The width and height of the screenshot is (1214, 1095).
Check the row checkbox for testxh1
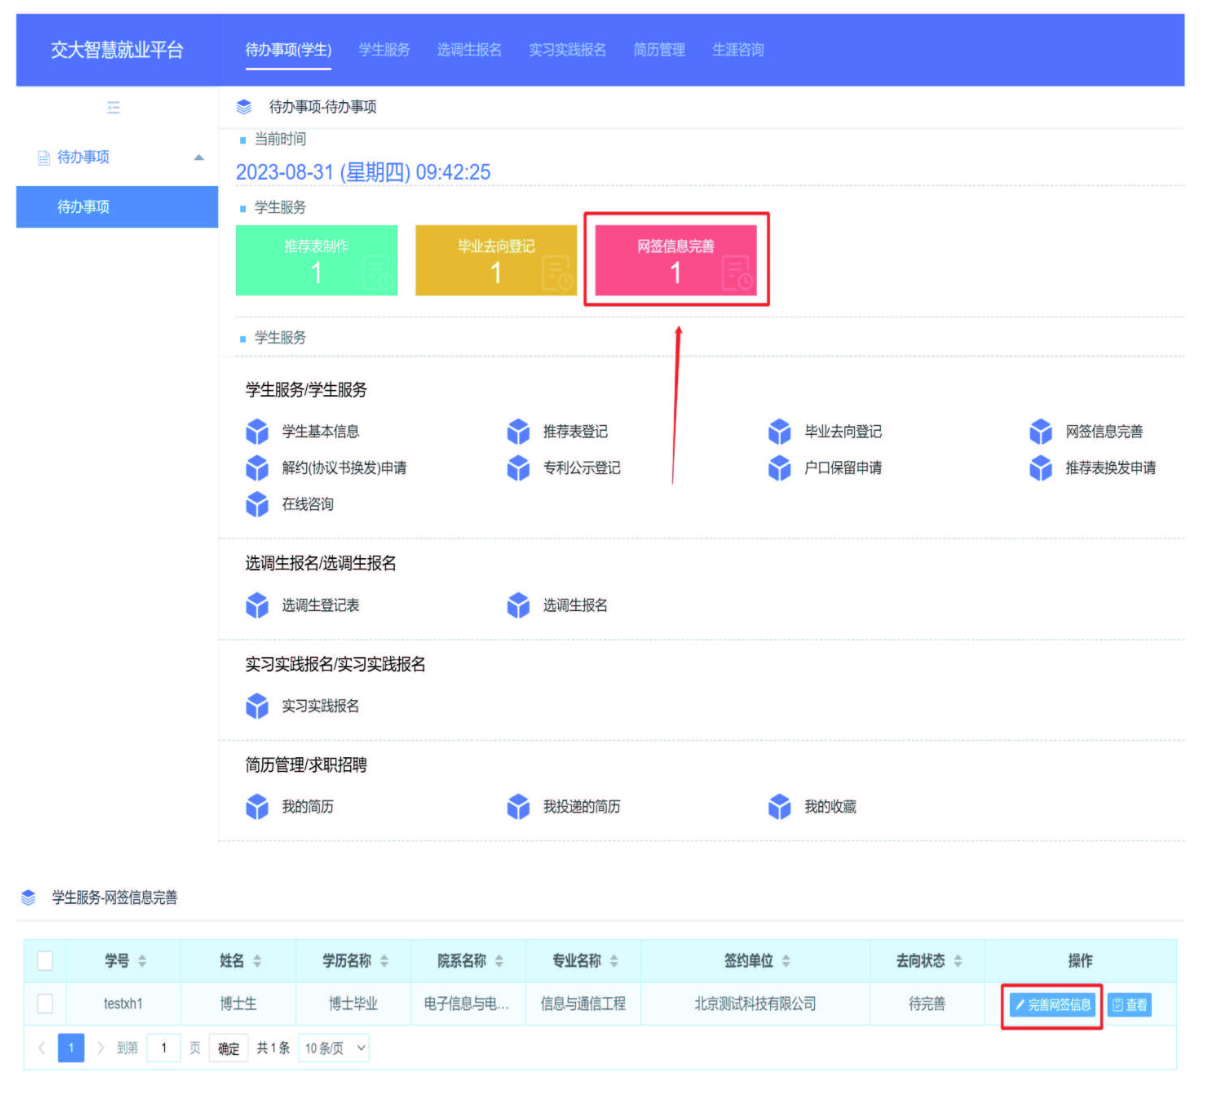point(45,1003)
